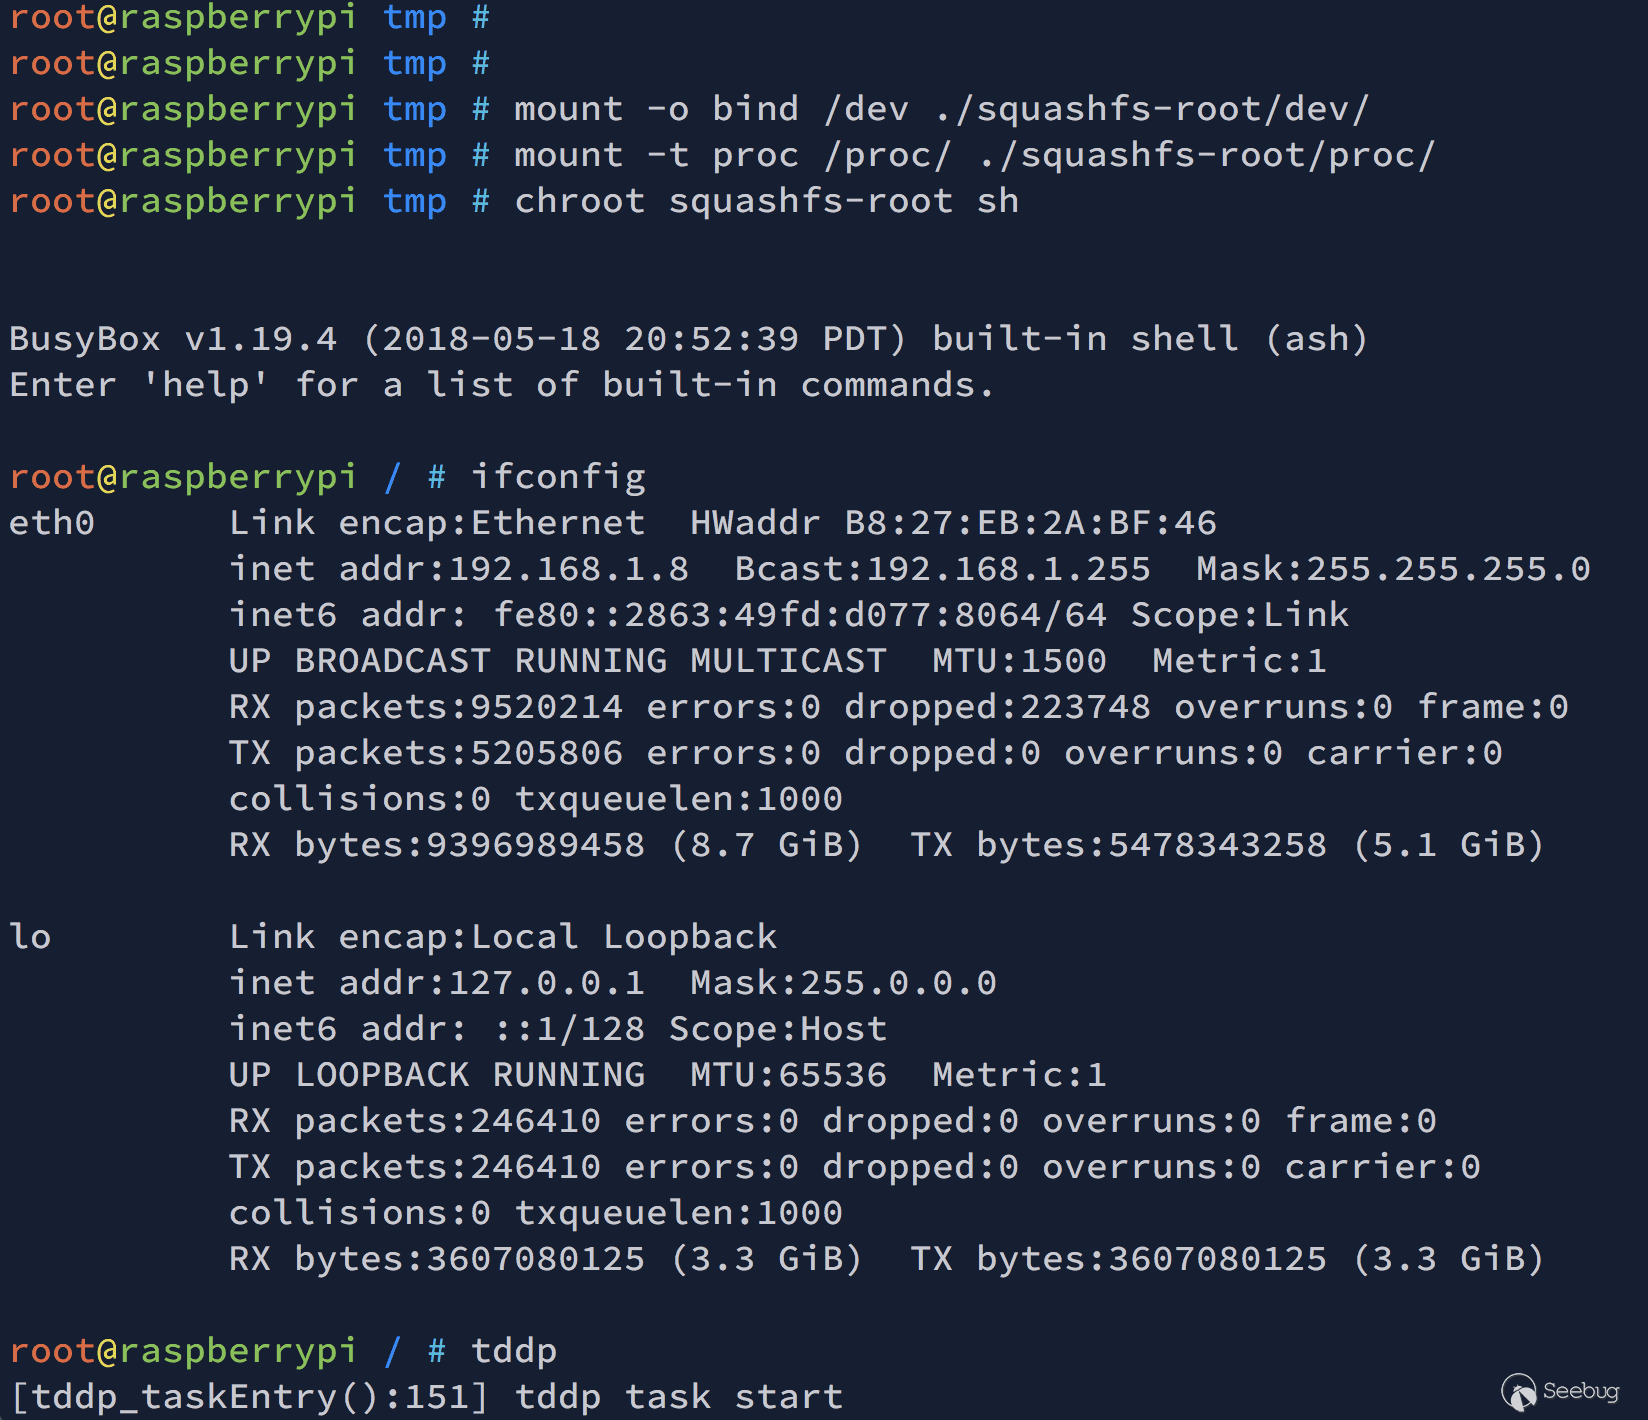This screenshot has width=1648, height=1420.
Task: Select the eth0 interface name
Action: coord(52,523)
